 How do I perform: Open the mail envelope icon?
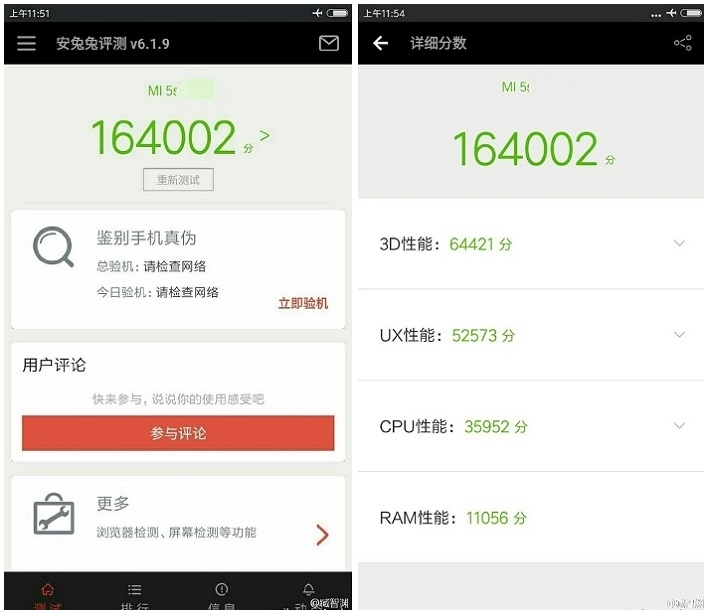(x=328, y=43)
